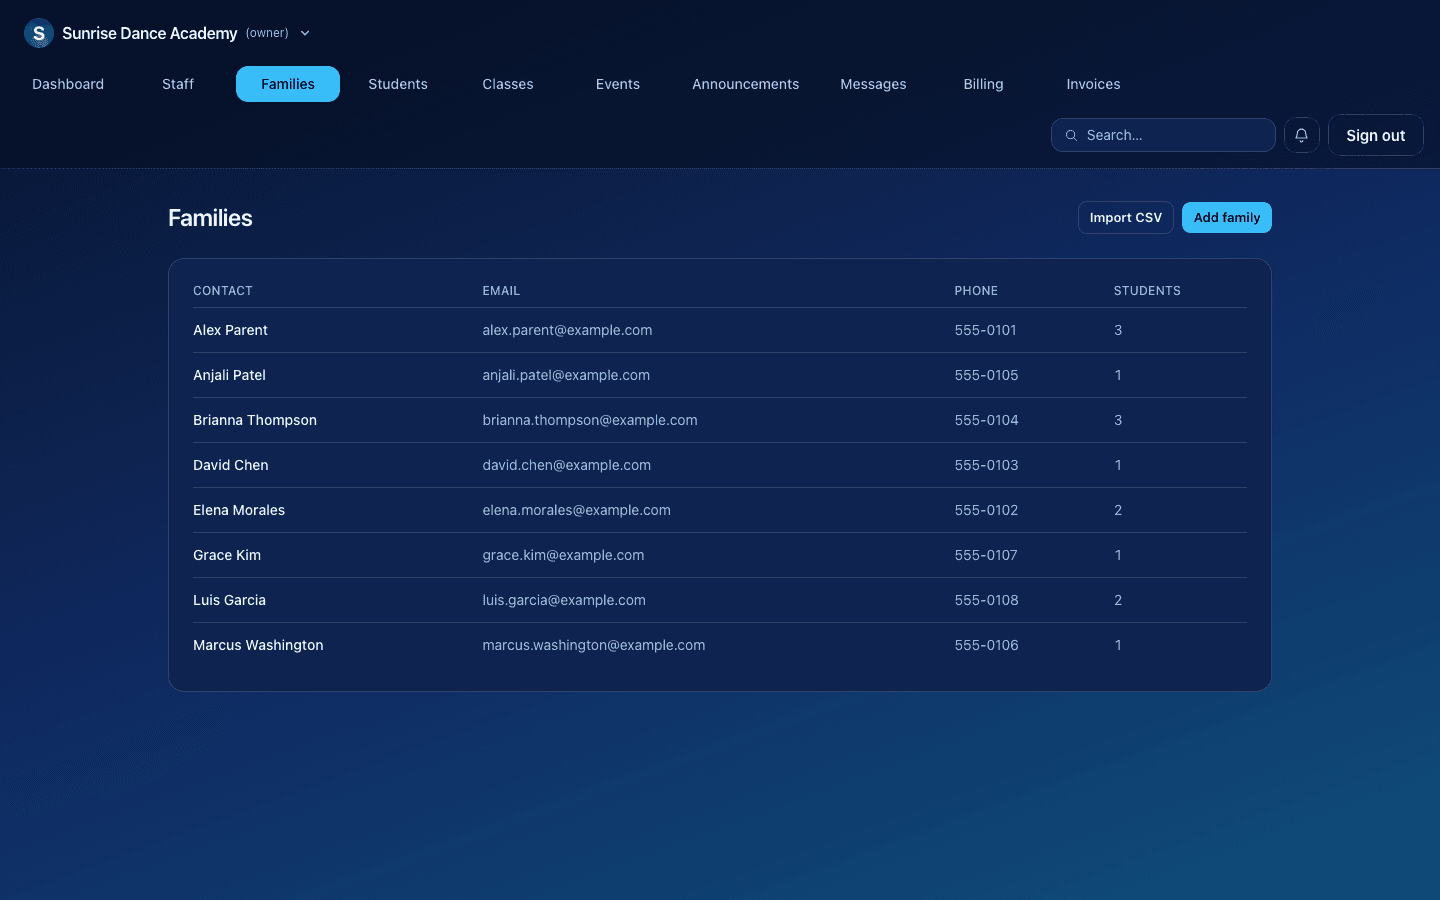Switch to the Invoices tab

coord(1094,84)
